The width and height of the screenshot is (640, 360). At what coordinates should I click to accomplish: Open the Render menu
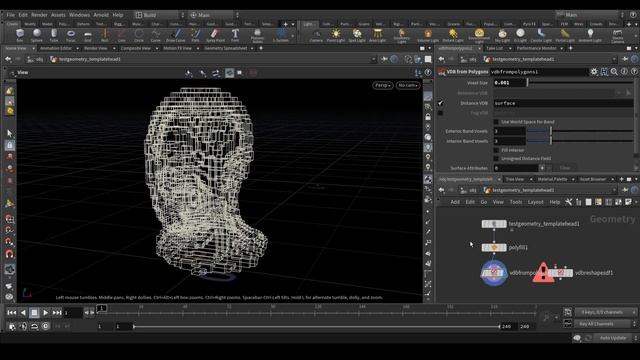pyautogui.click(x=39, y=15)
